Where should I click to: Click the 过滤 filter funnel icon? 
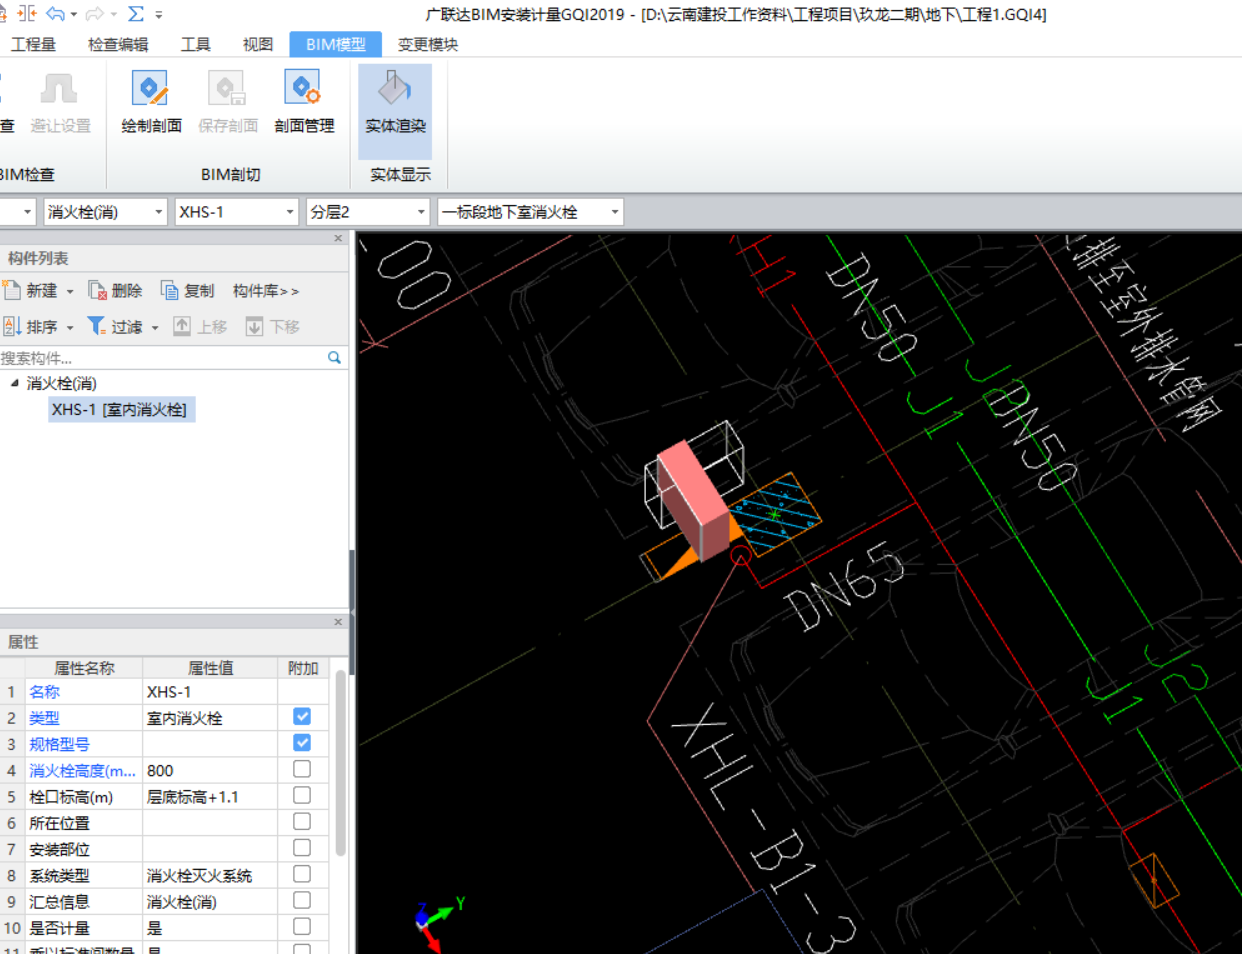[96, 326]
